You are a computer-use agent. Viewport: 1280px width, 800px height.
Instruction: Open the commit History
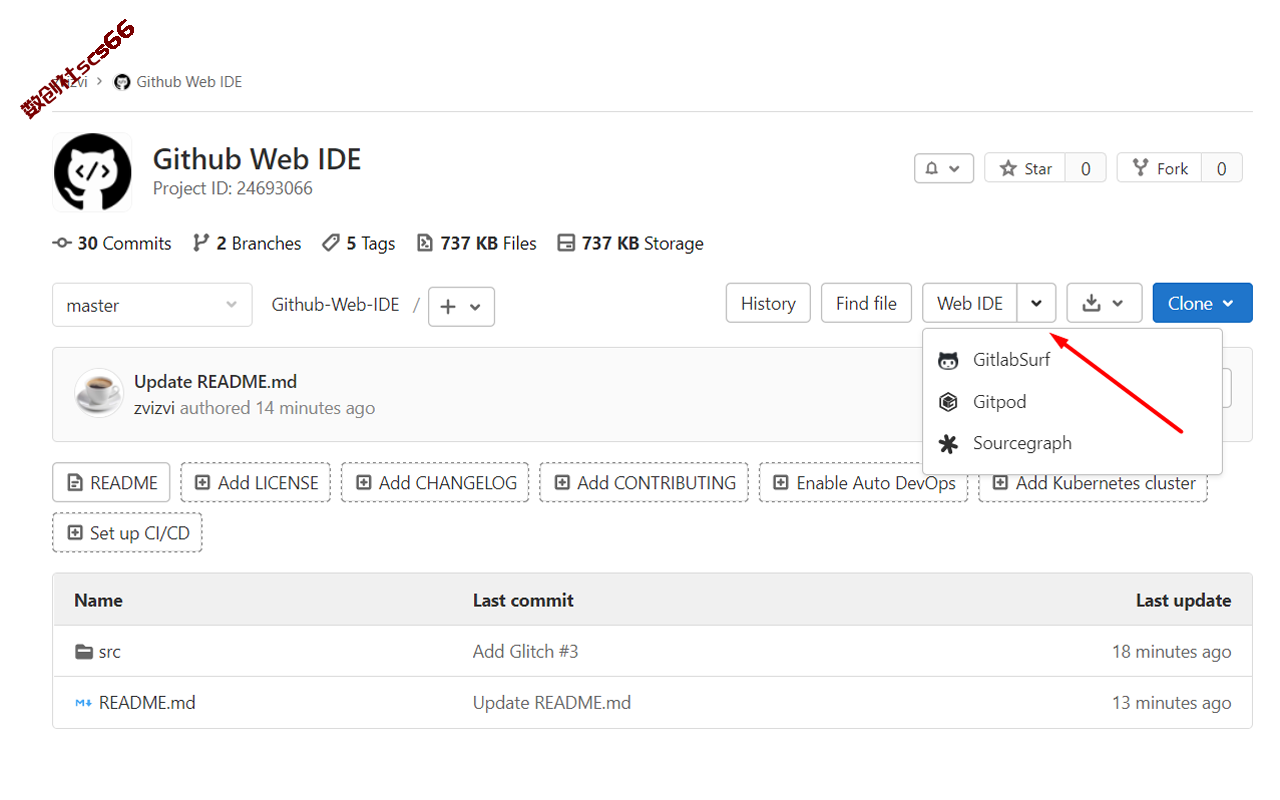pos(768,303)
